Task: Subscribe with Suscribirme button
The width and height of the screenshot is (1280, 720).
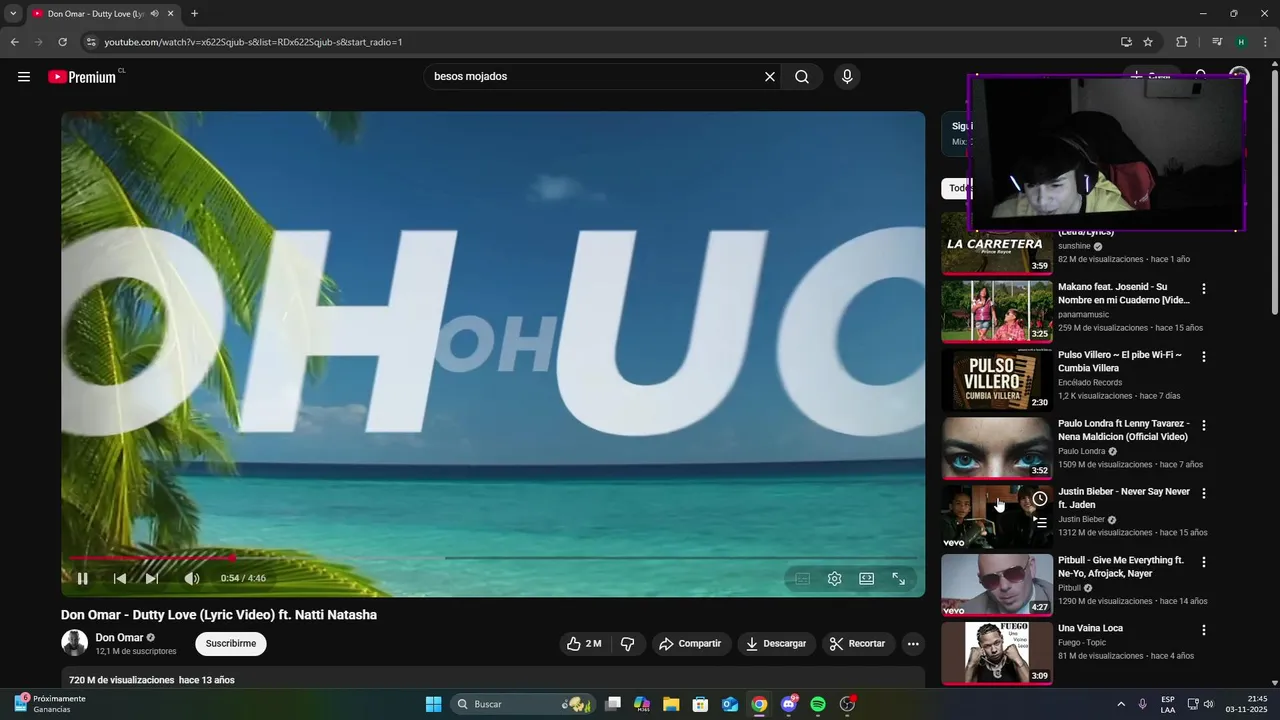Action: 231,644
